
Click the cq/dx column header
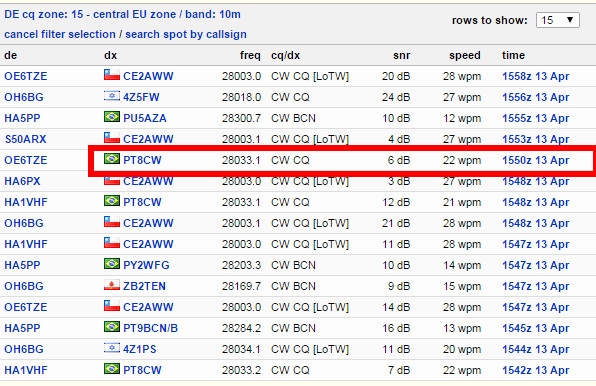coord(285,55)
